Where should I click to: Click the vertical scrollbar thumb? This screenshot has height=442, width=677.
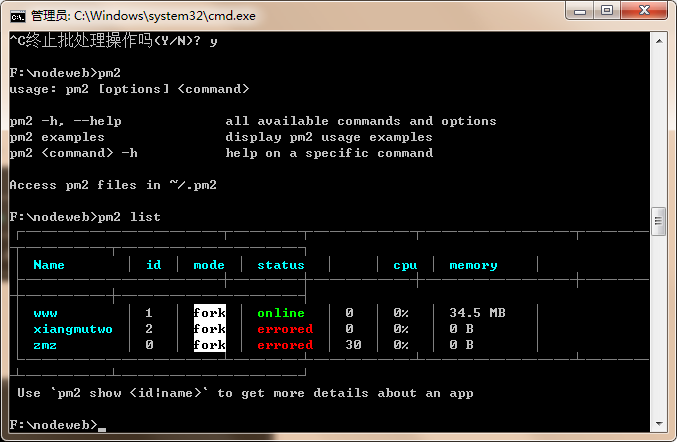click(658, 221)
